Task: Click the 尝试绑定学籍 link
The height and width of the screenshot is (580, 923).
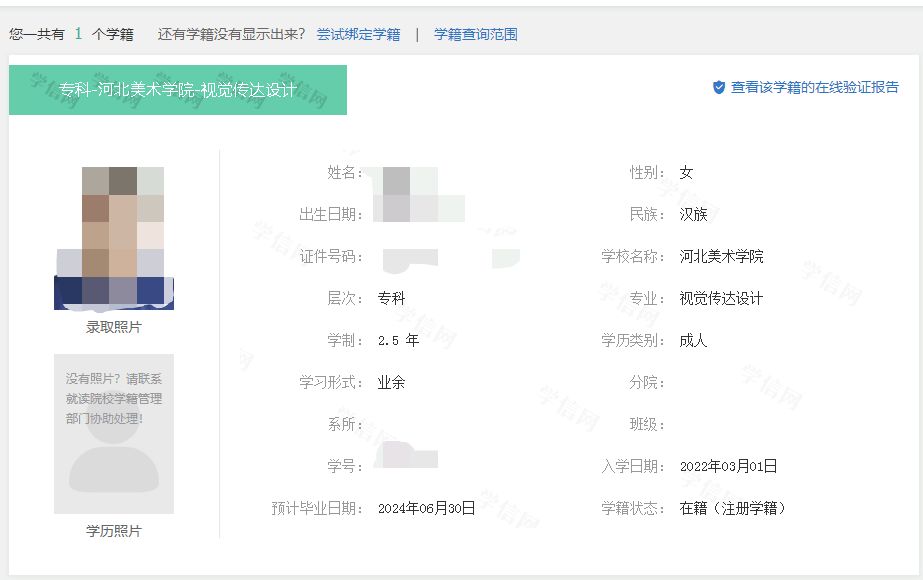Action: click(358, 34)
